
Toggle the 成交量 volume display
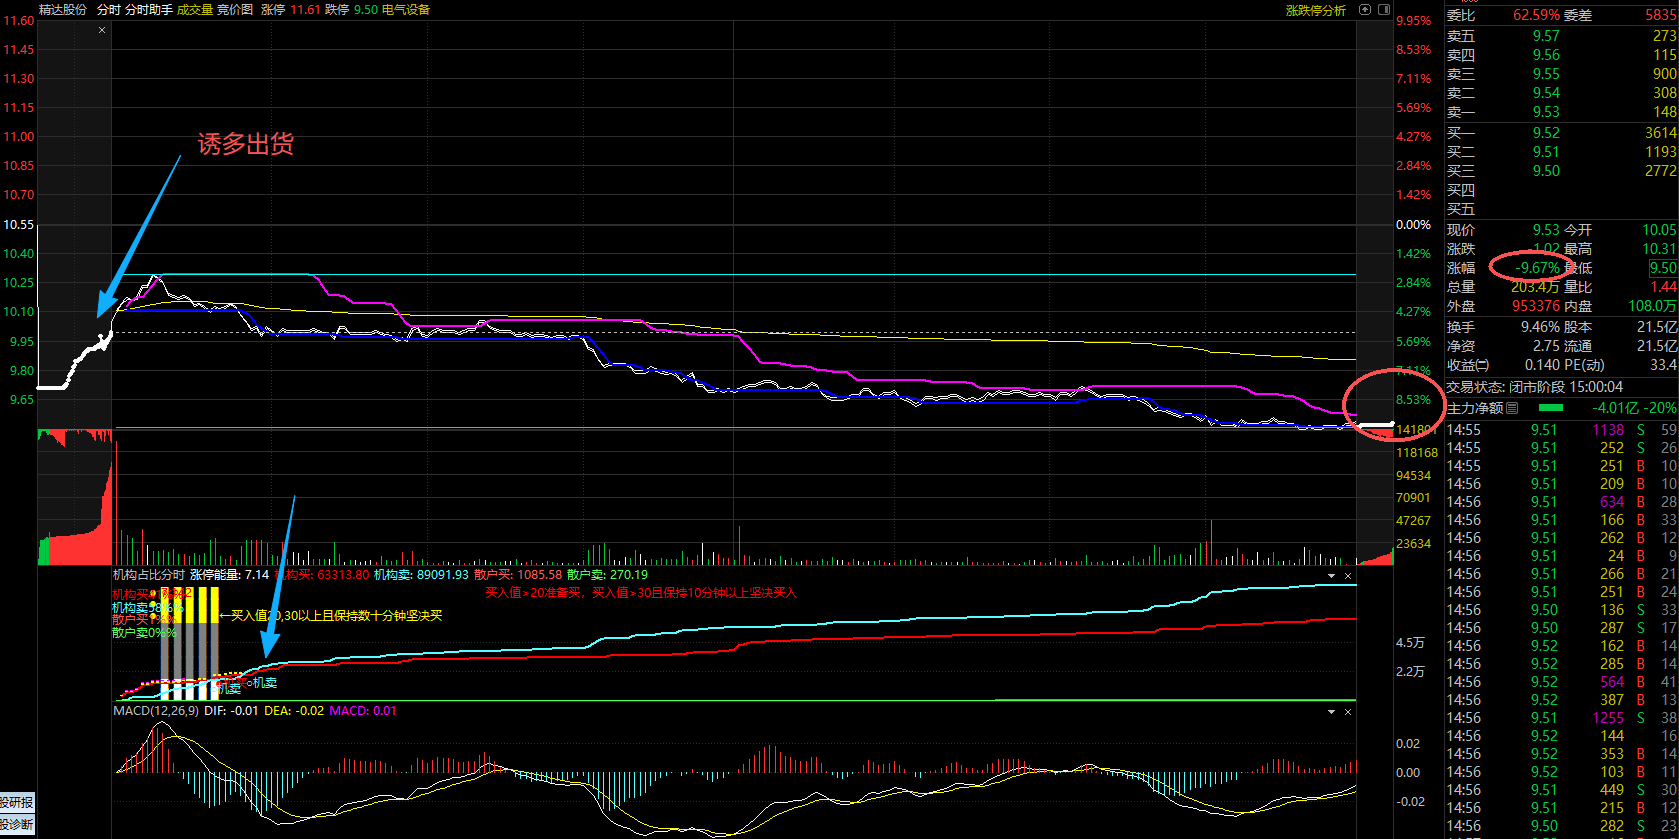coord(195,10)
